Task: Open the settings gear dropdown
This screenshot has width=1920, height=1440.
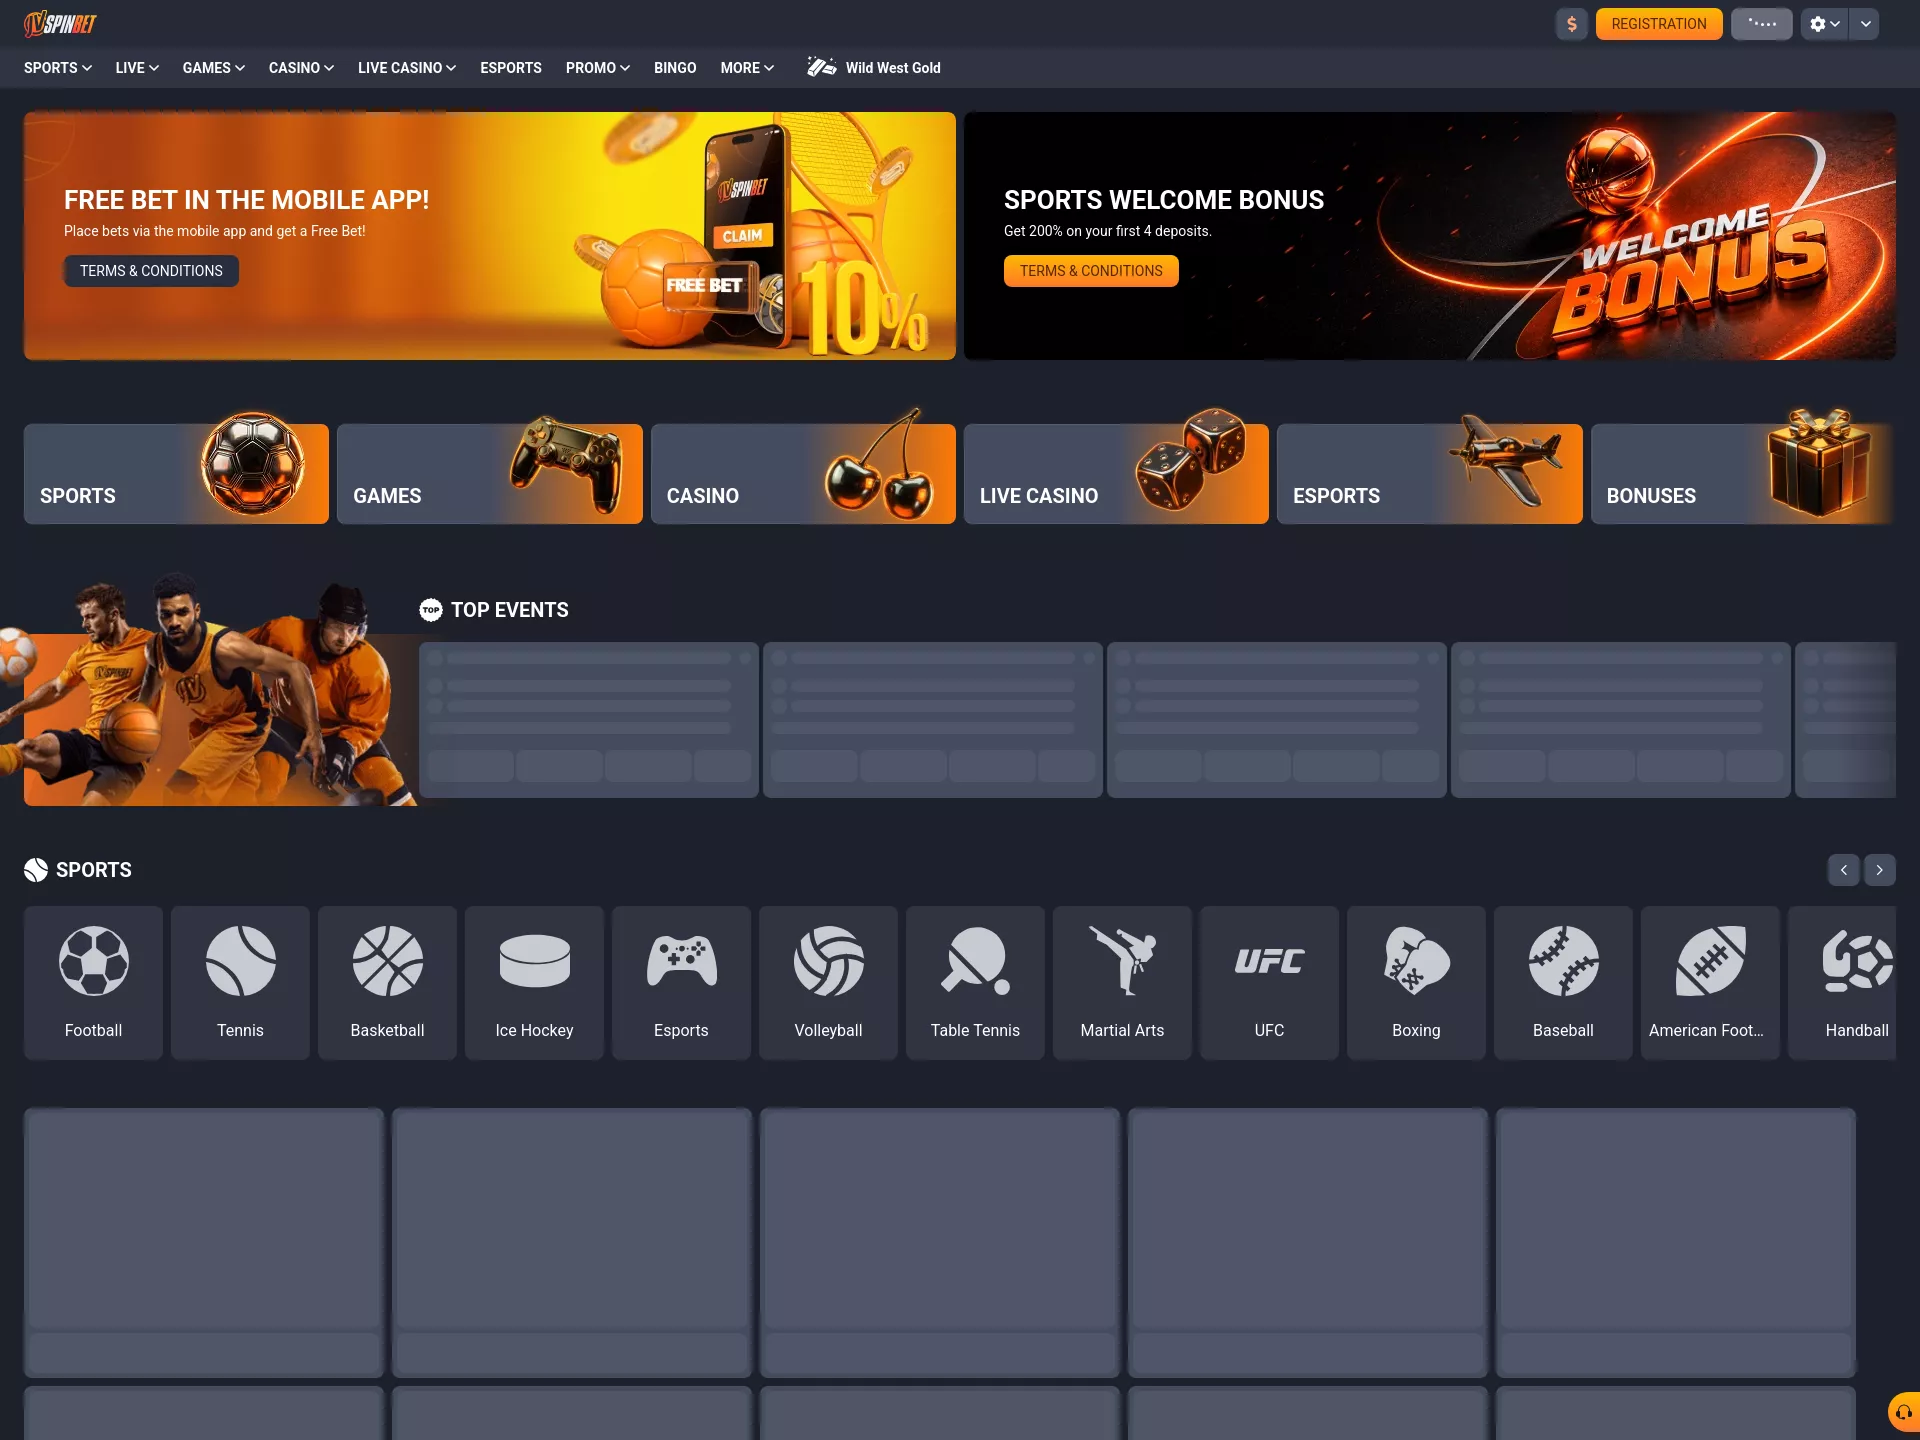Action: pyautogui.click(x=1824, y=24)
